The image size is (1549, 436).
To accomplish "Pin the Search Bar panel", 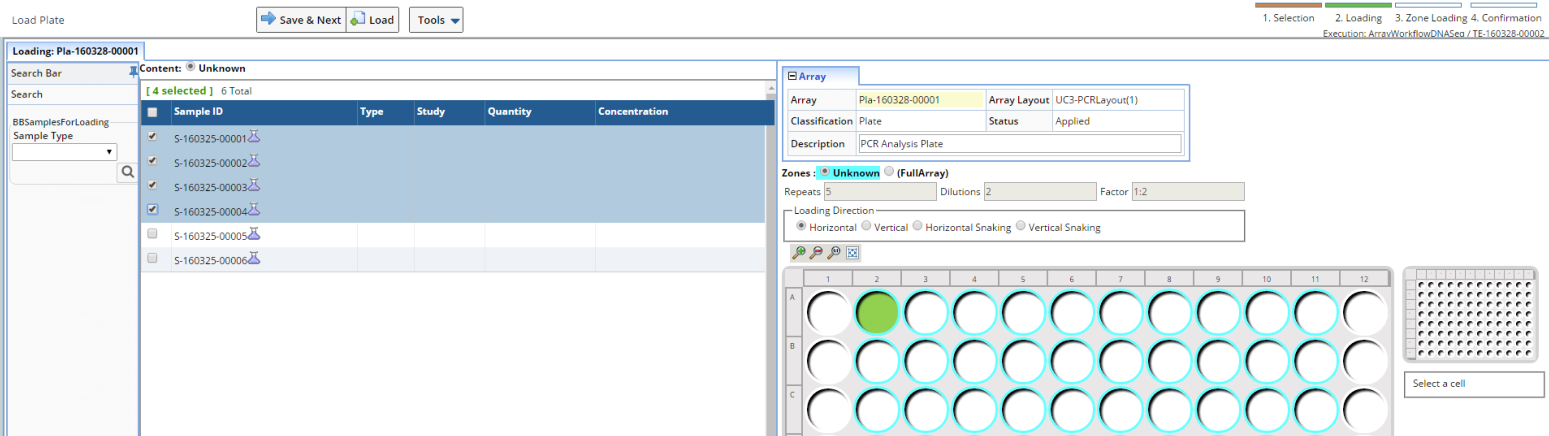I will (133, 72).
